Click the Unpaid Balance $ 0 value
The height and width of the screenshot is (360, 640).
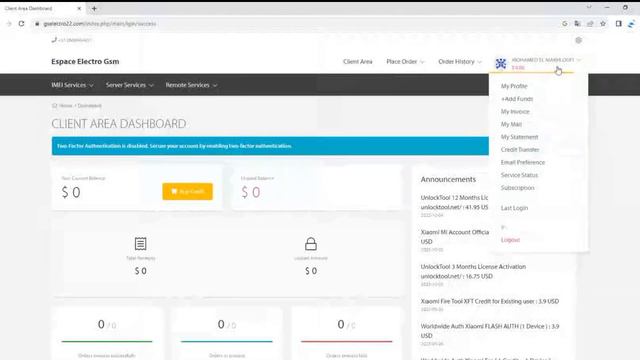click(251, 192)
